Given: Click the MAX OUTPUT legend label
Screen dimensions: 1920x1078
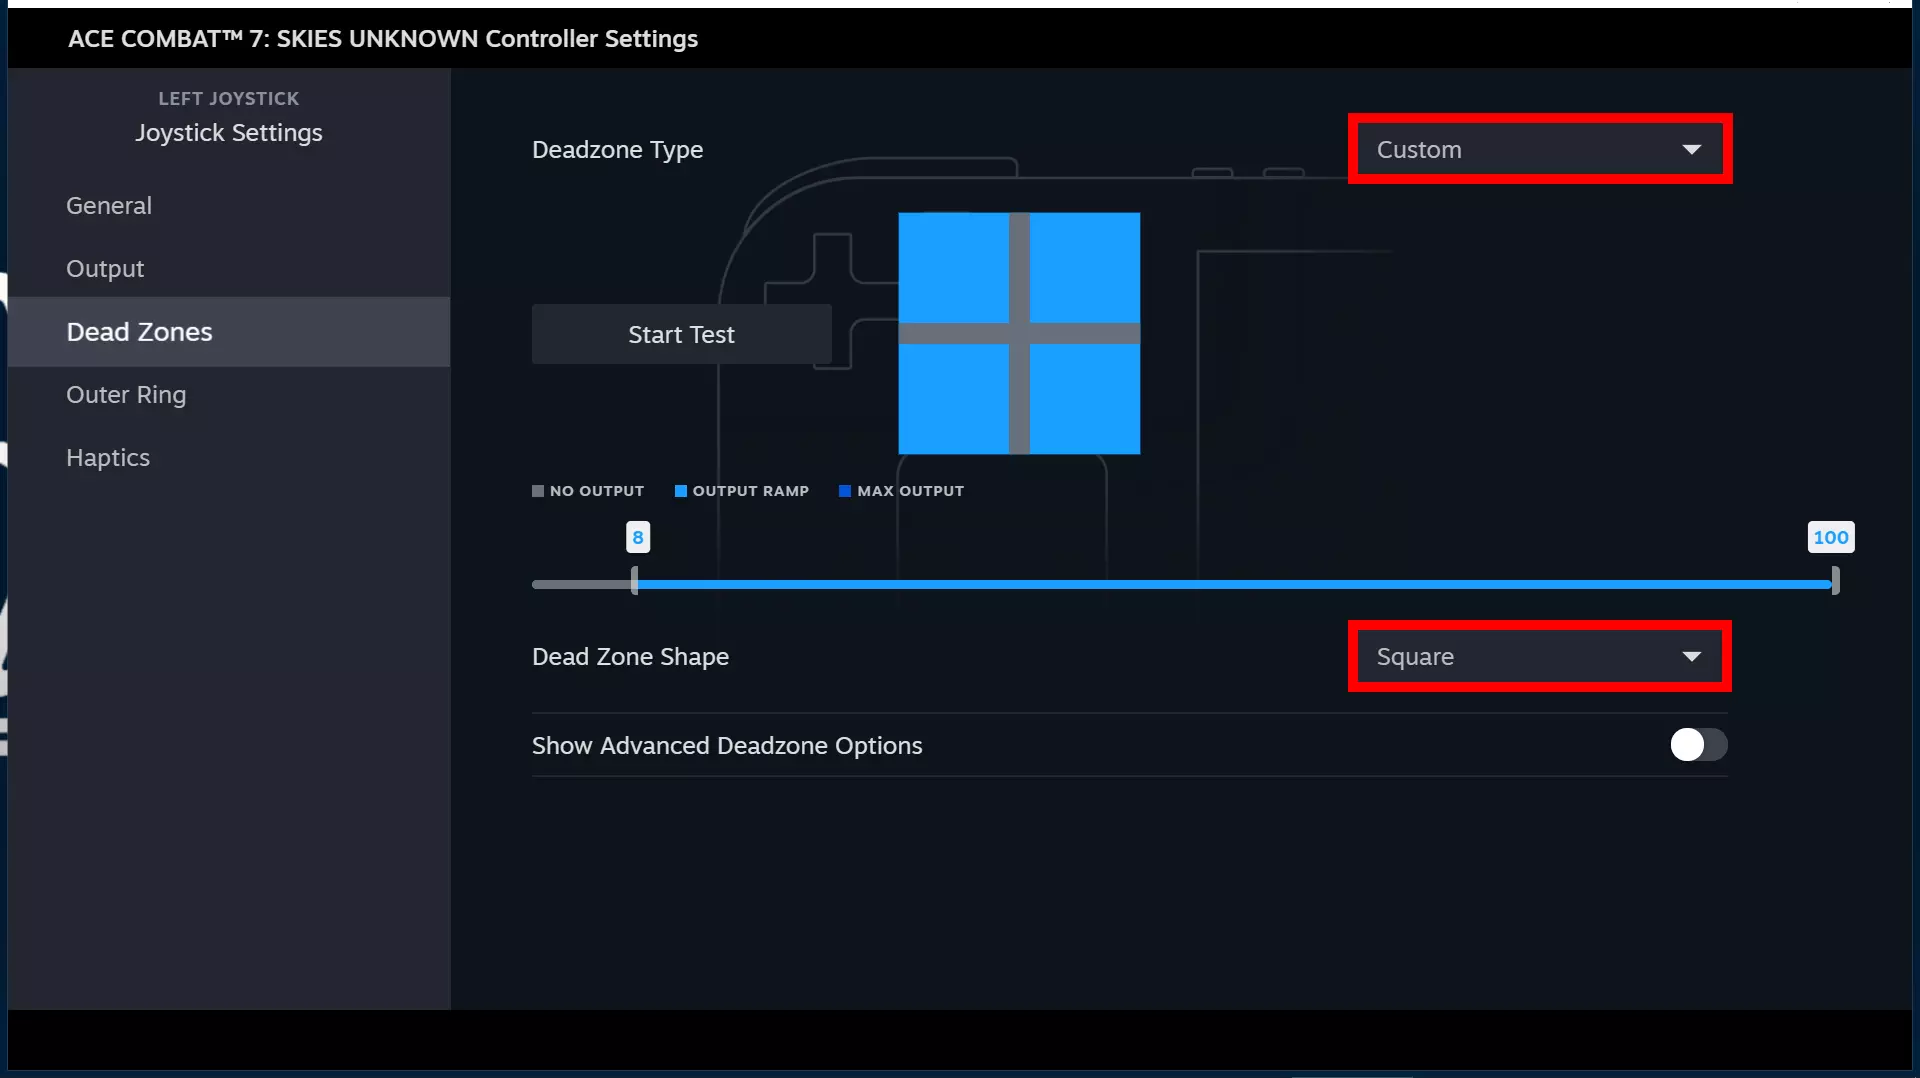Looking at the screenshot, I should pos(911,491).
